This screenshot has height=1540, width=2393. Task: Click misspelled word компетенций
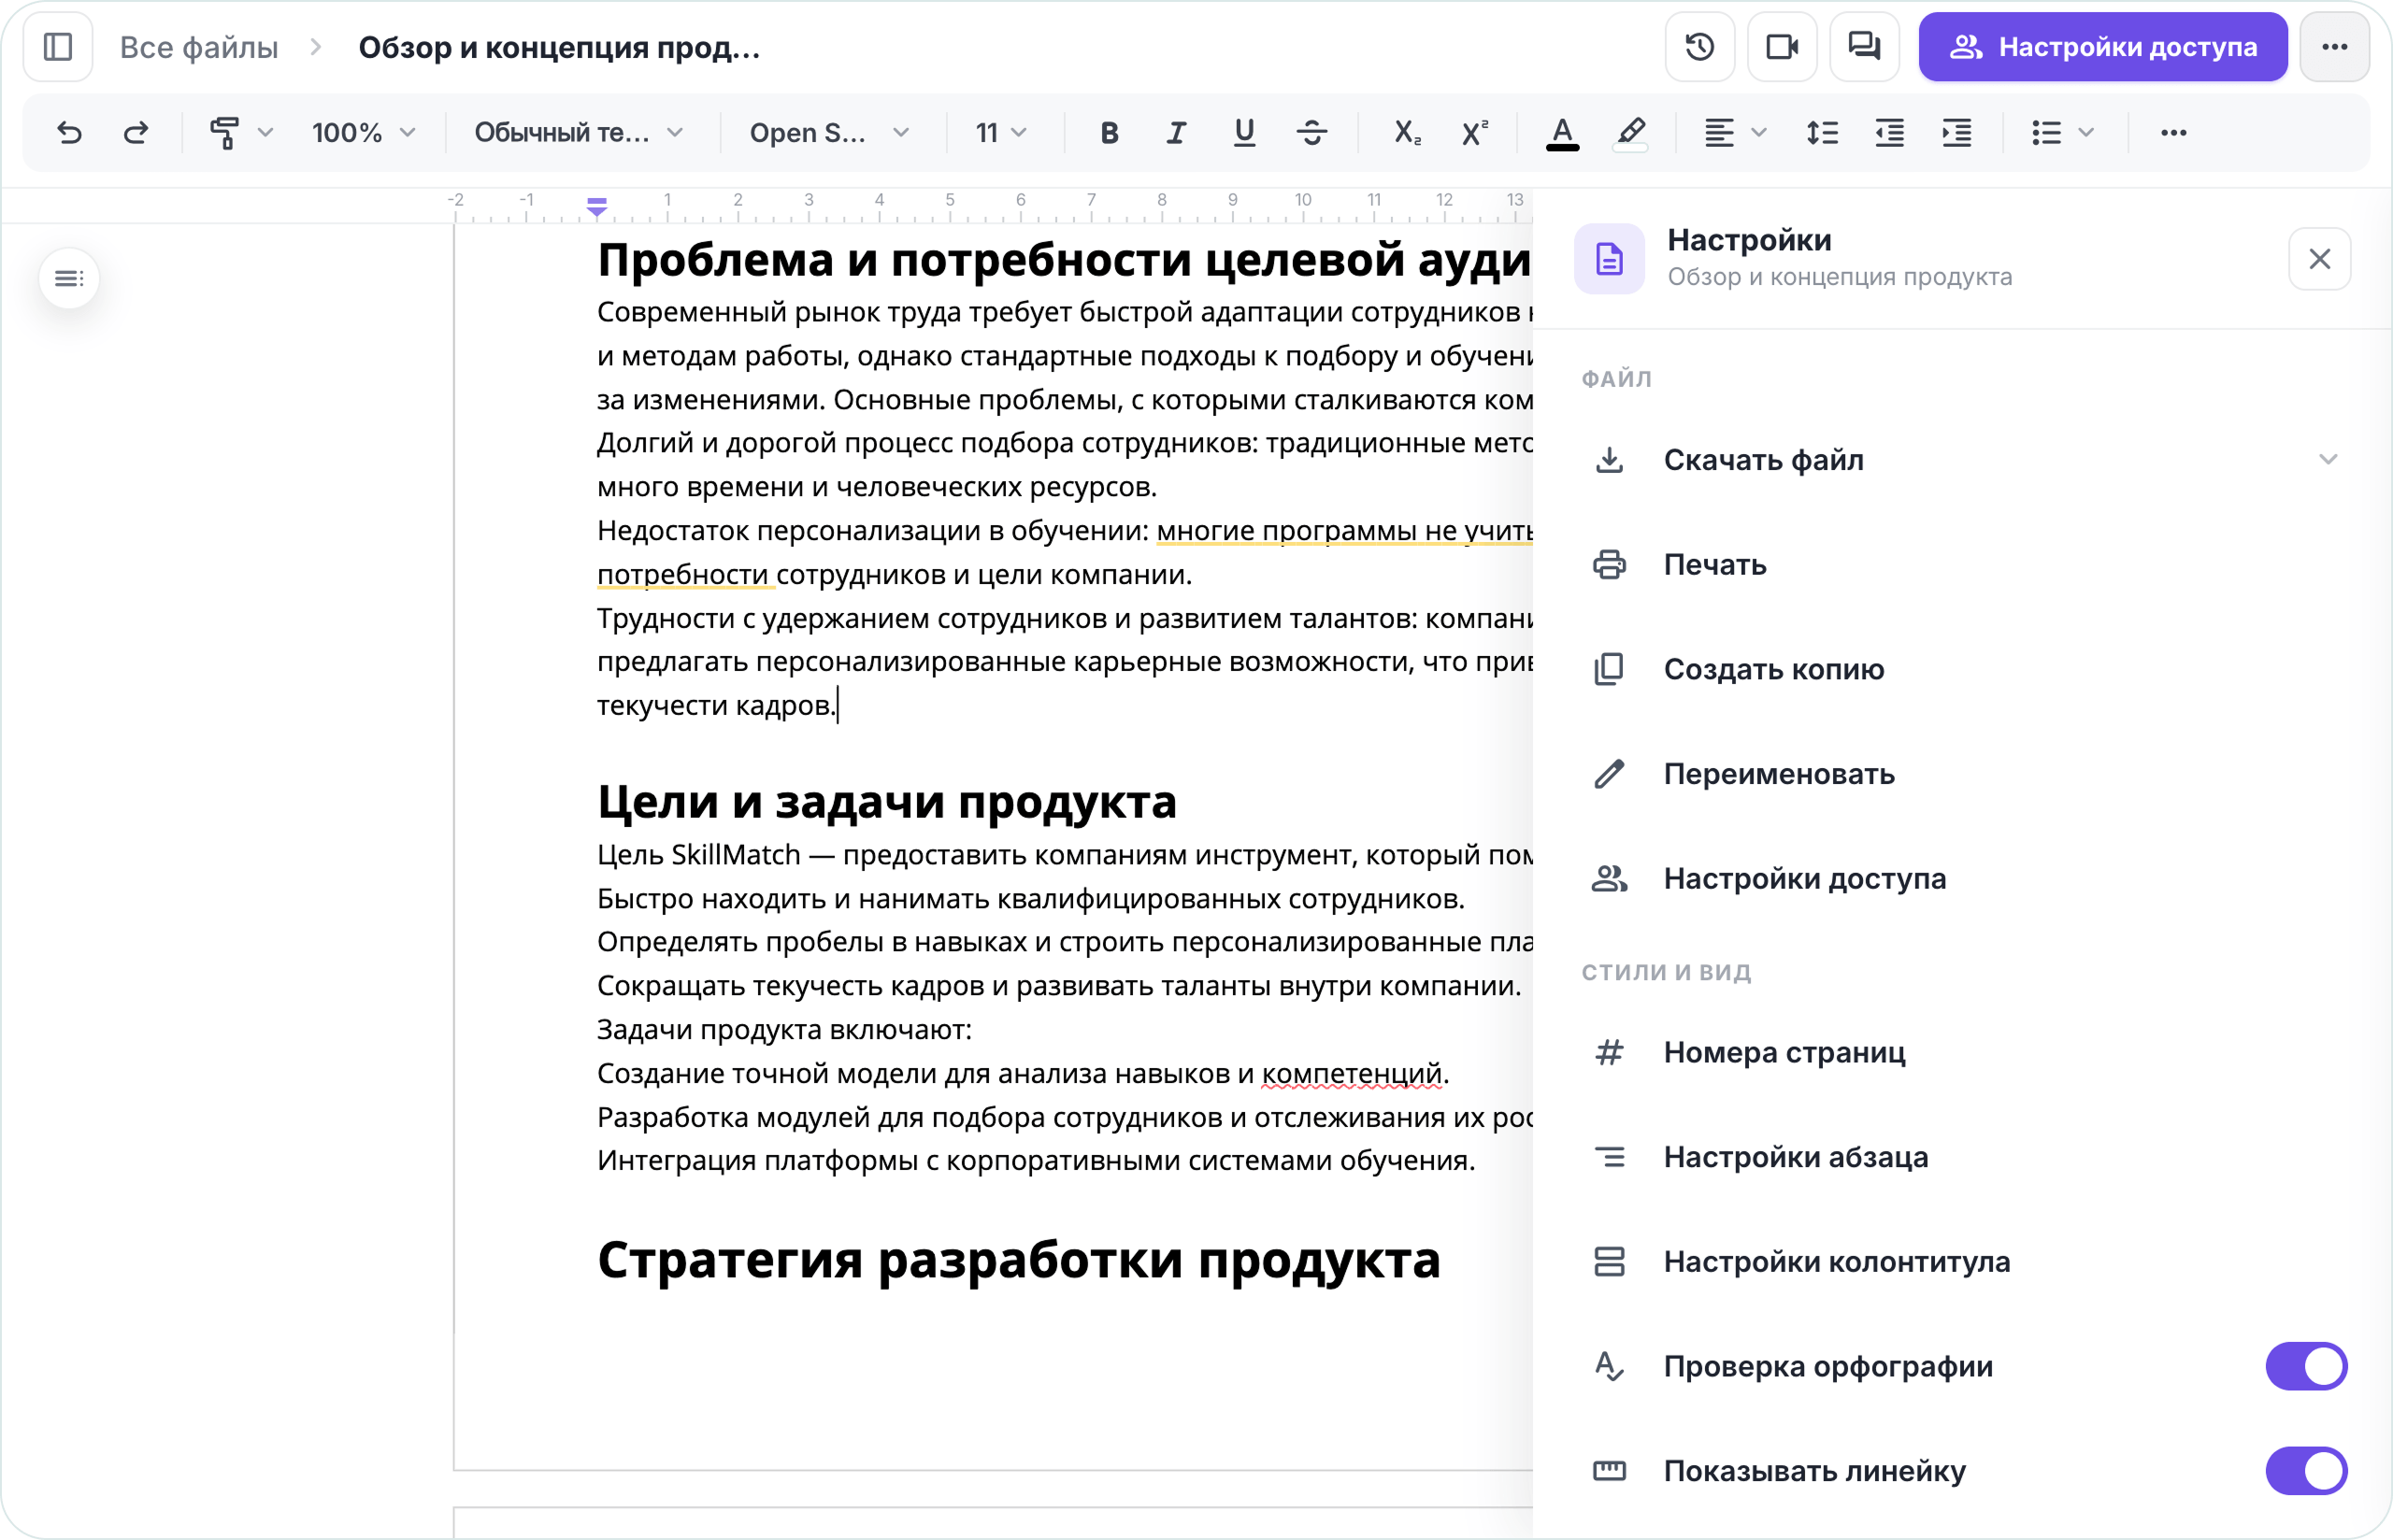click(x=1351, y=1073)
